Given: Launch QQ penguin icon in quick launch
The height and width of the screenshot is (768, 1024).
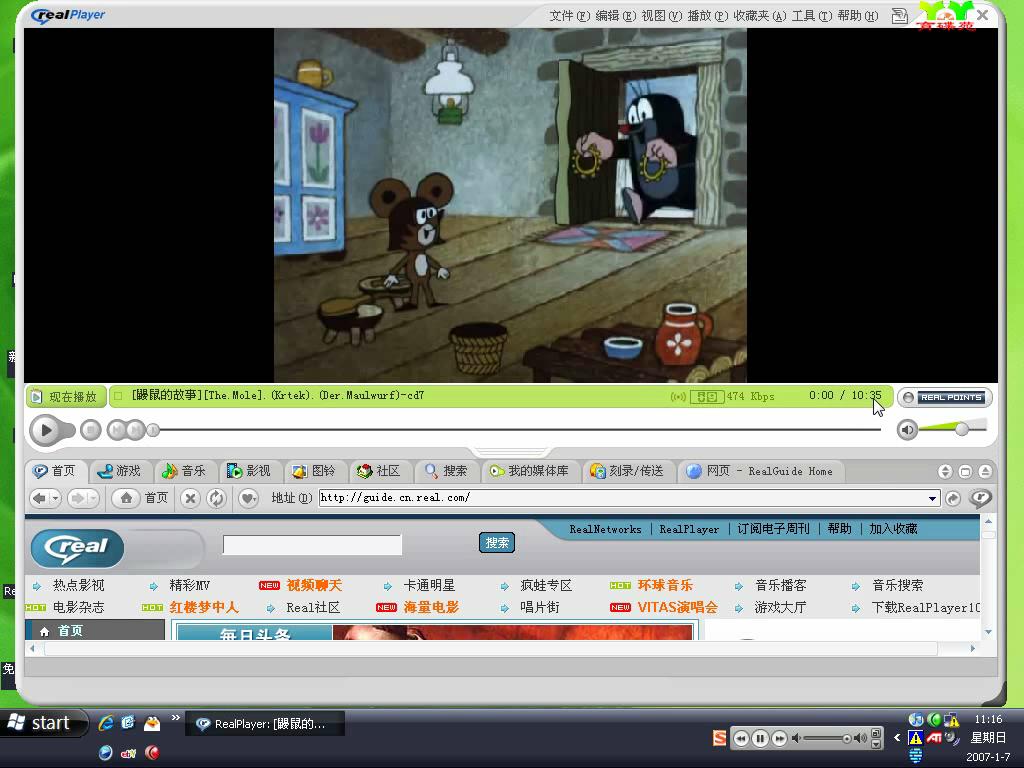Looking at the screenshot, I should [152, 722].
